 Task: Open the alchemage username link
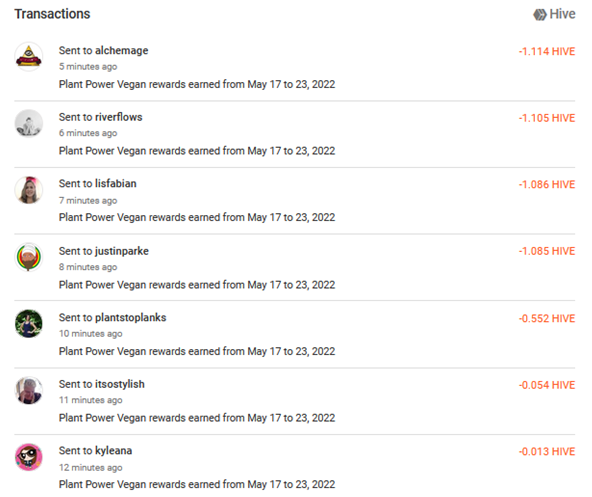pyautogui.click(x=122, y=51)
